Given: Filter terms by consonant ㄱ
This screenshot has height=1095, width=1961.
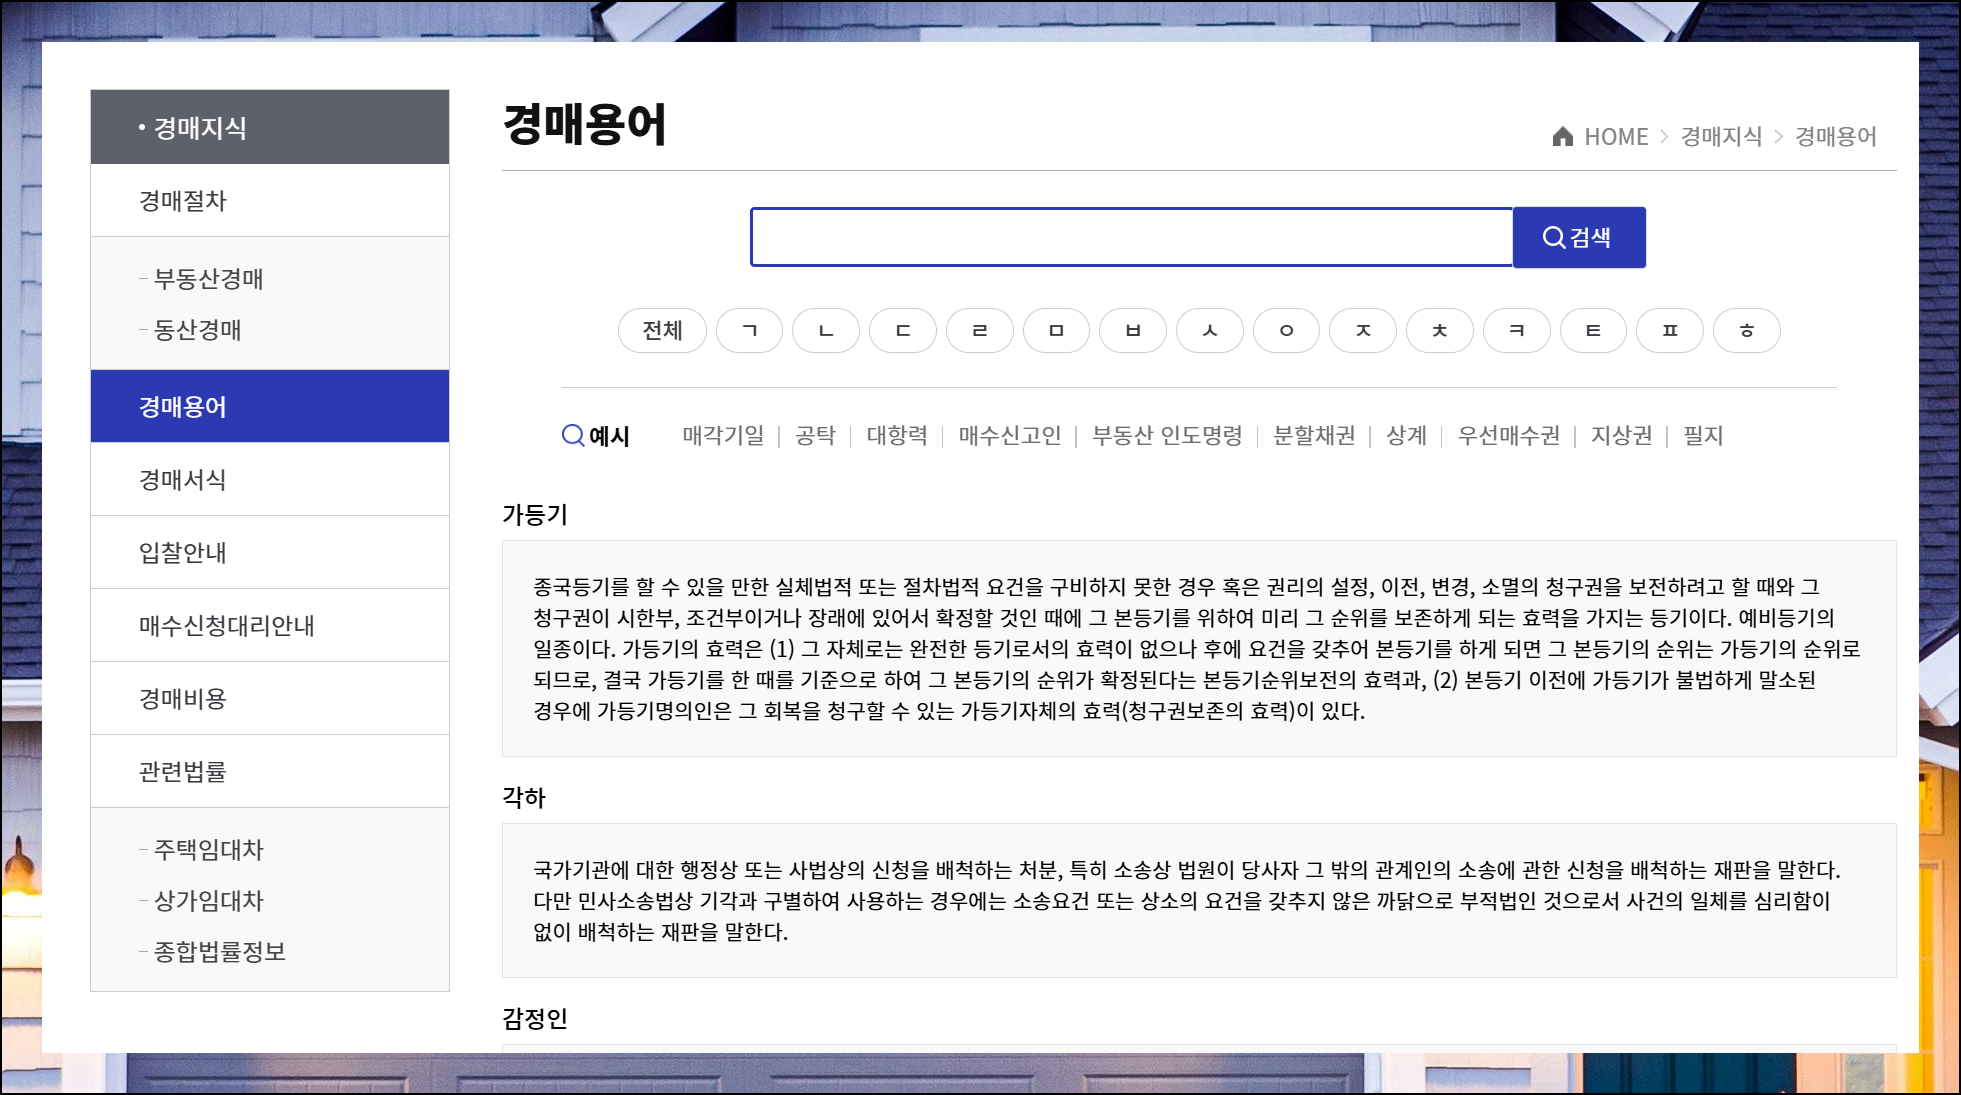Looking at the screenshot, I should click(x=749, y=331).
